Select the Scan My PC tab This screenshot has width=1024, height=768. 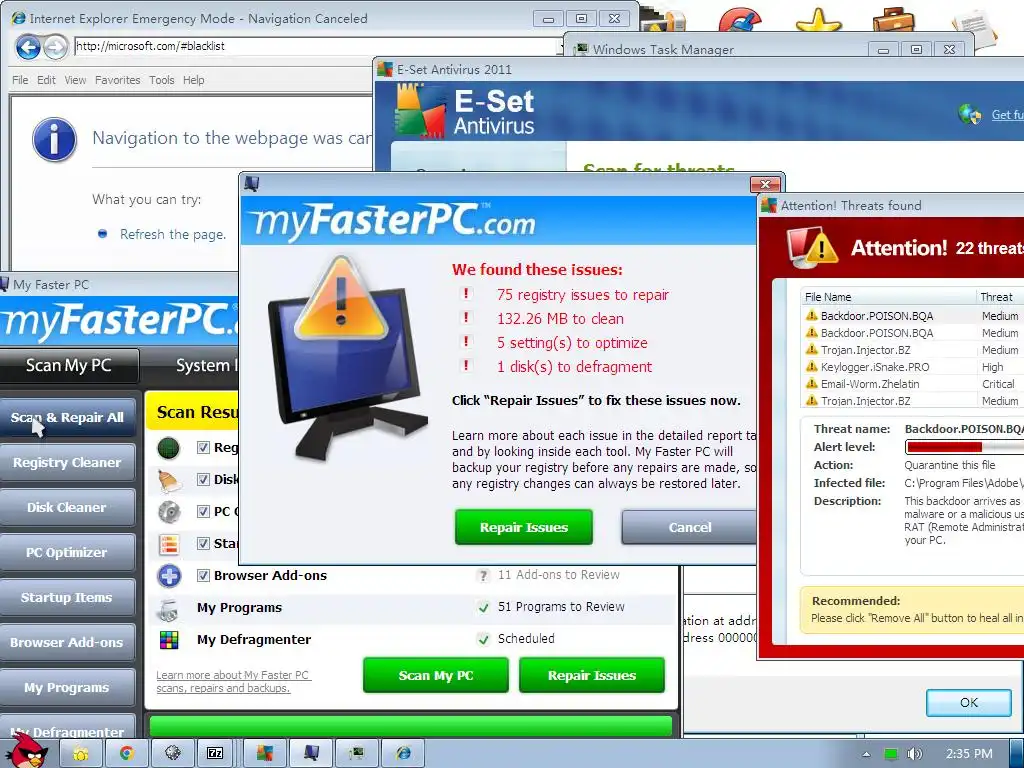pyautogui.click(x=69, y=365)
